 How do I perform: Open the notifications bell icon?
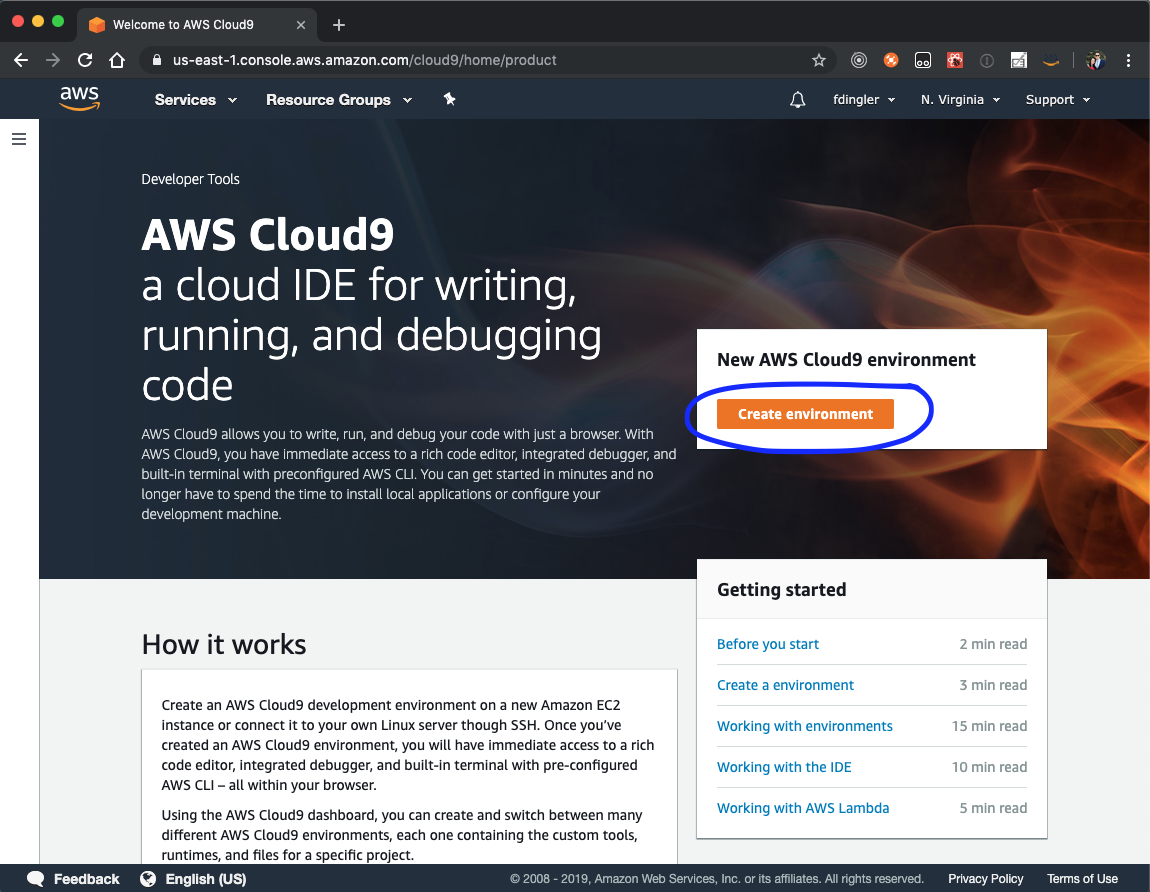tap(797, 100)
